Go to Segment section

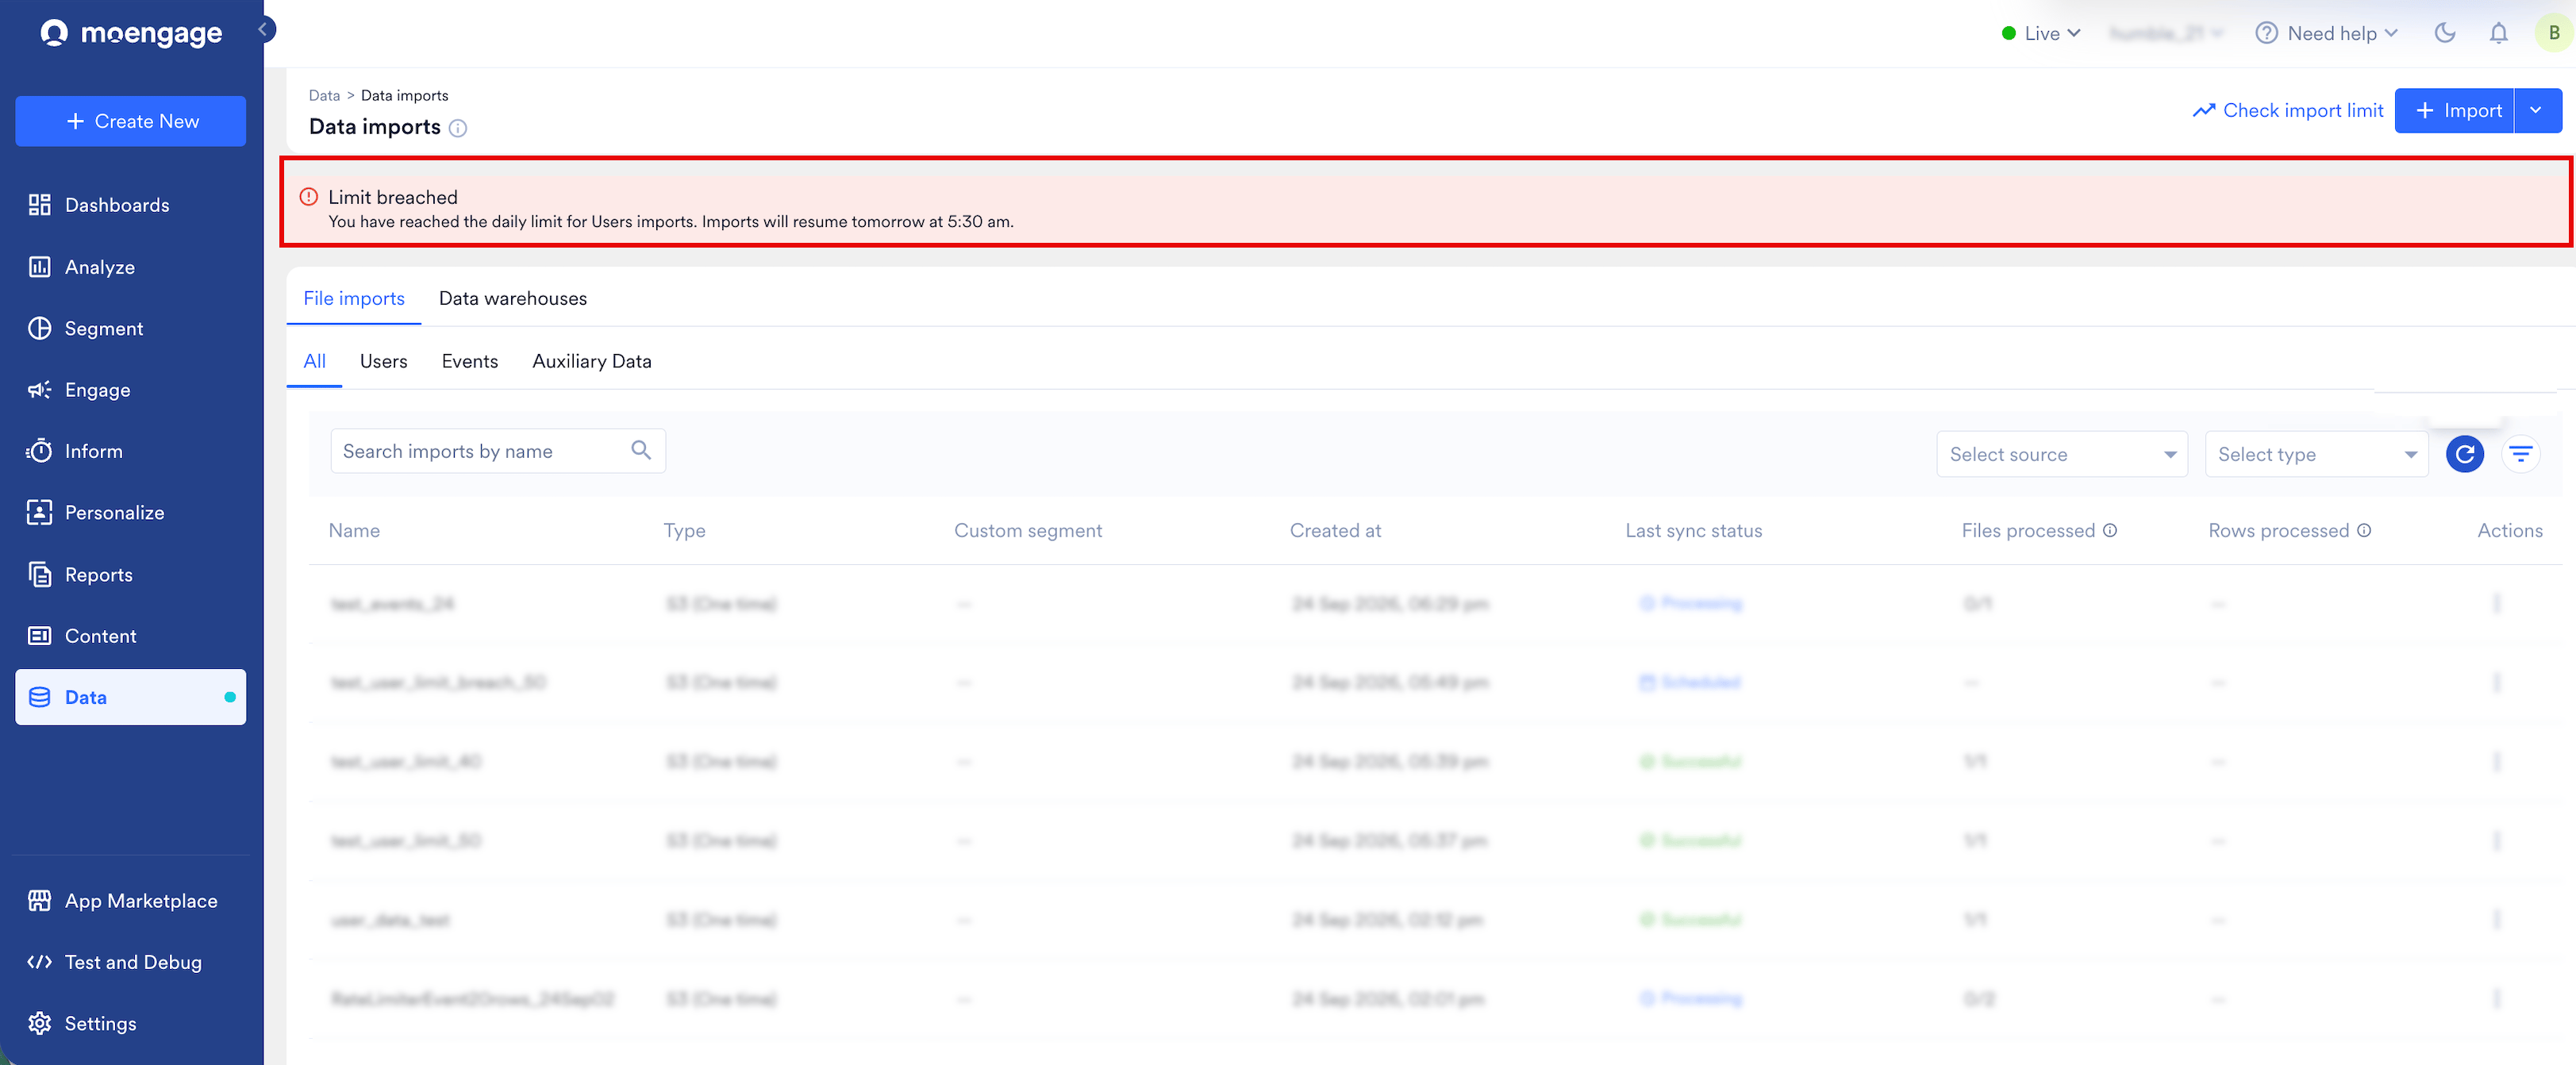[131, 328]
